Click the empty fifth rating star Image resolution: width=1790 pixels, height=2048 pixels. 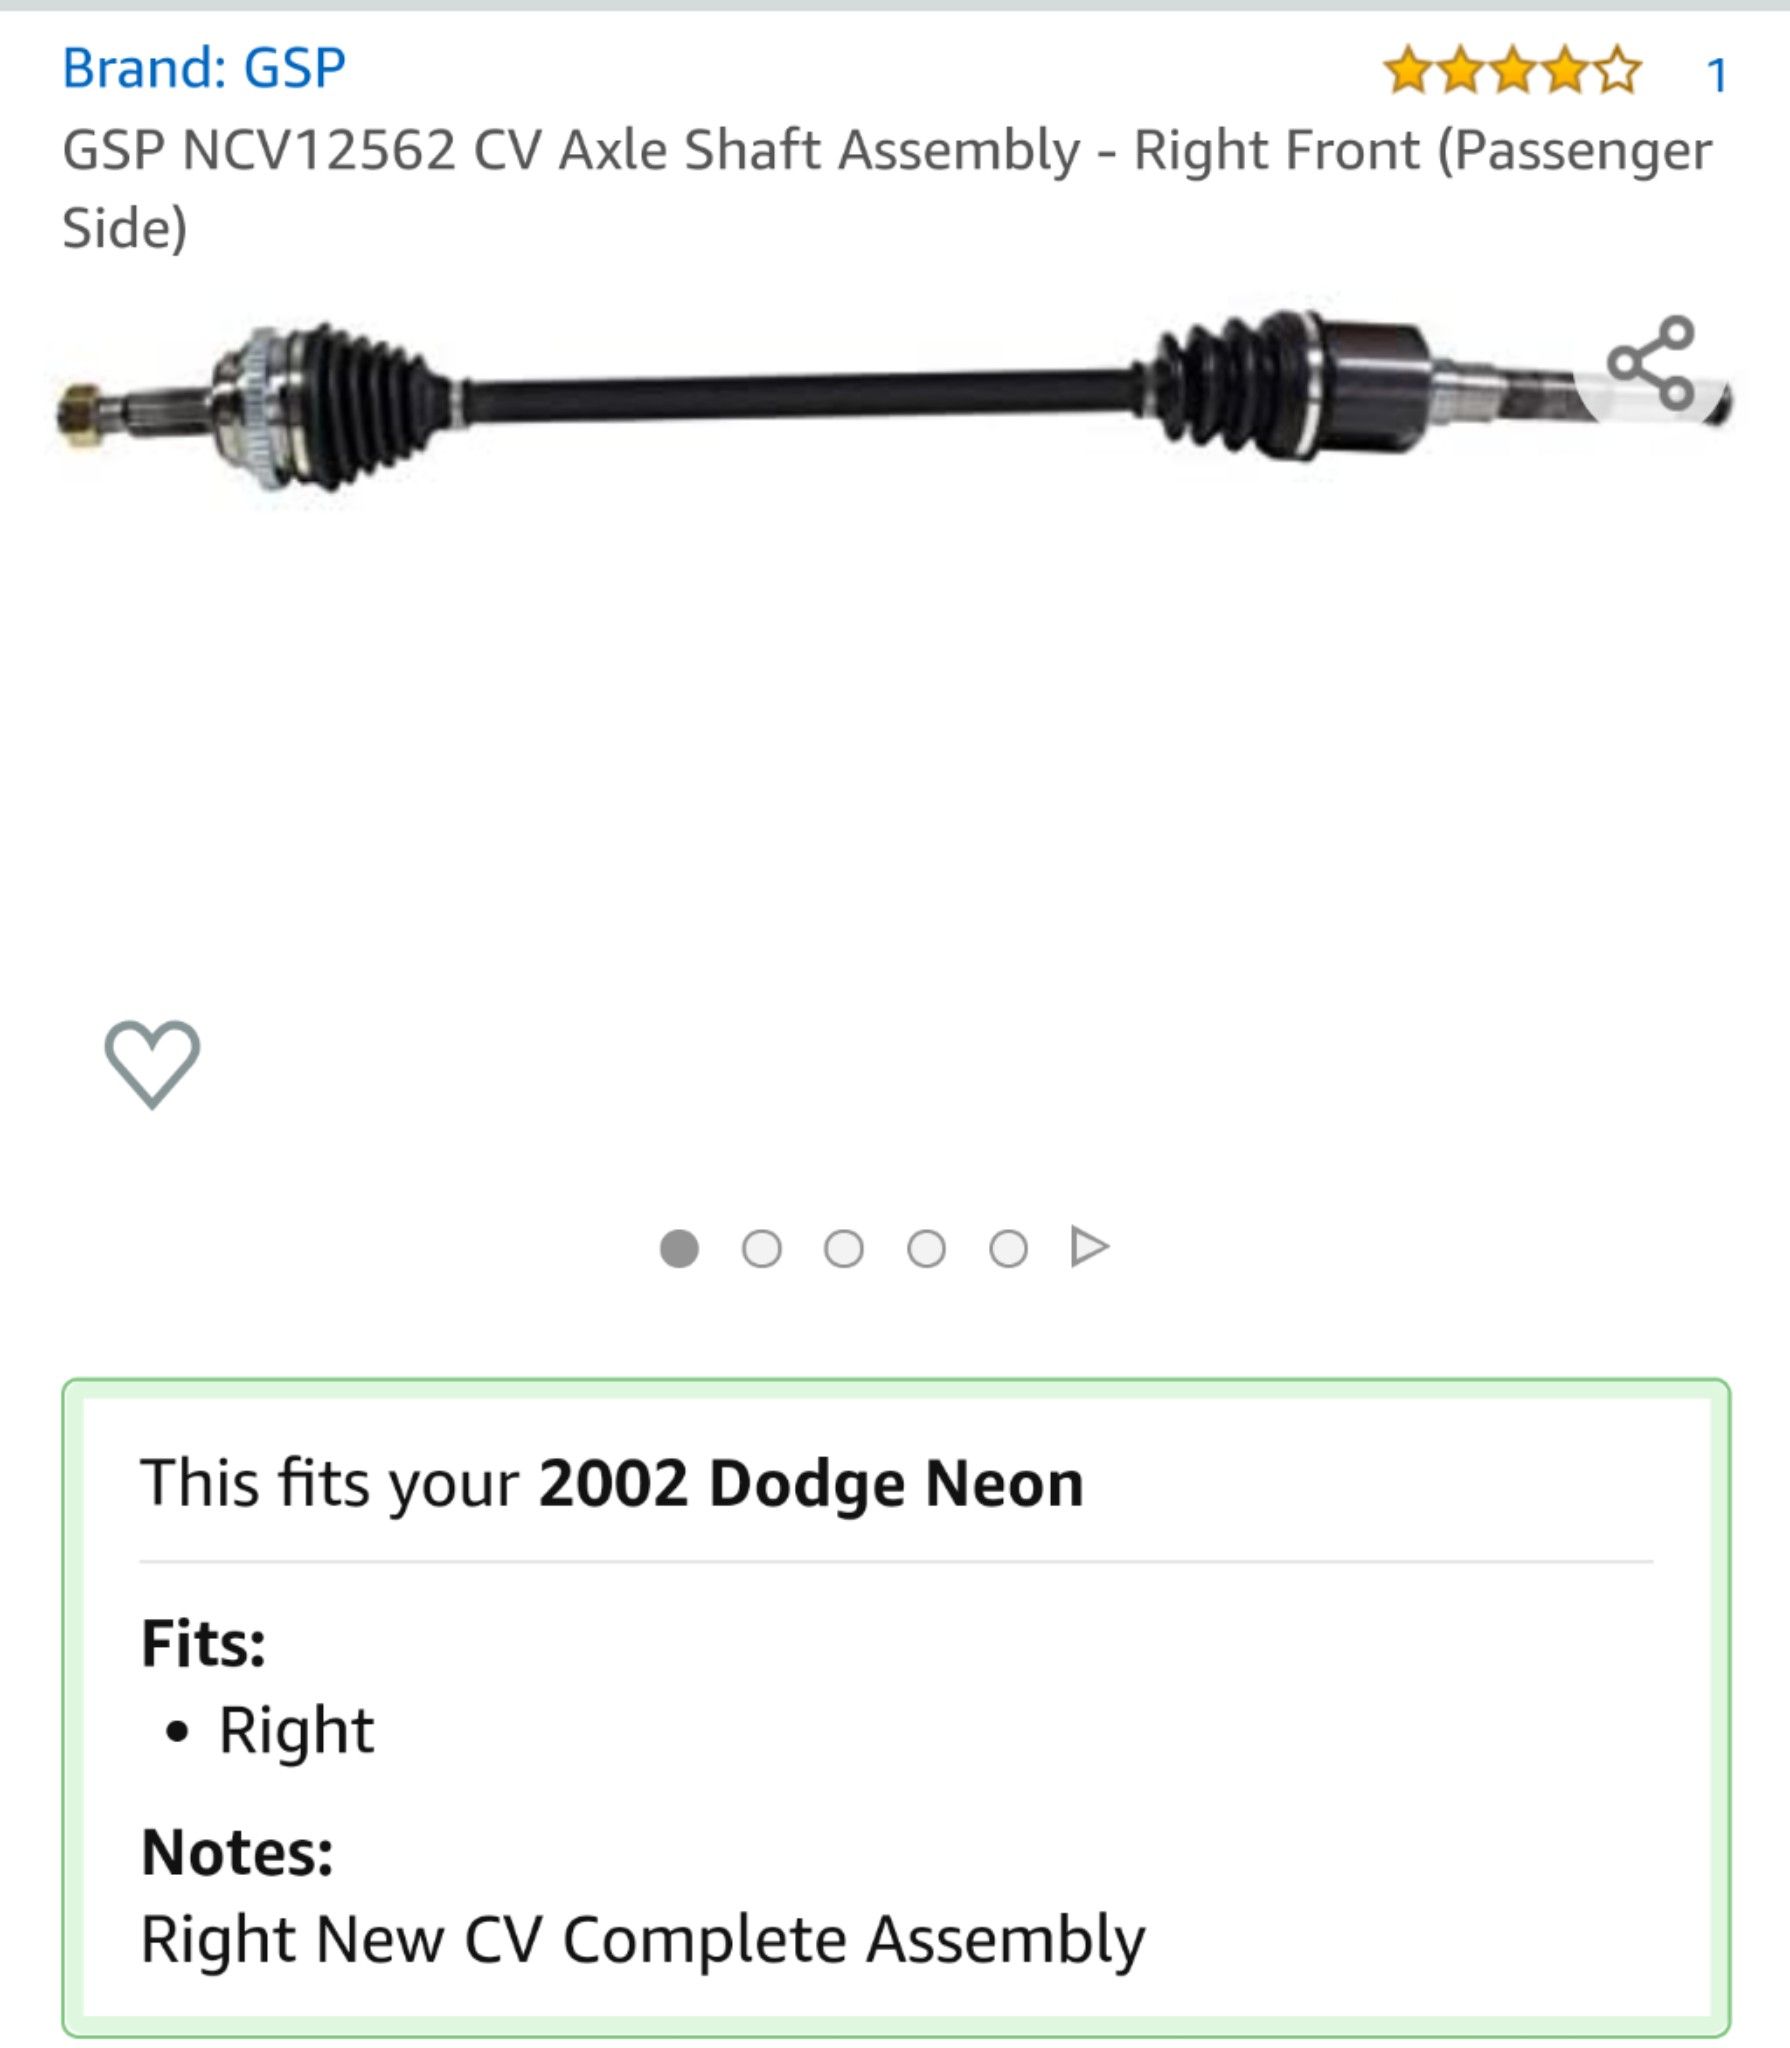(1616, 70)
